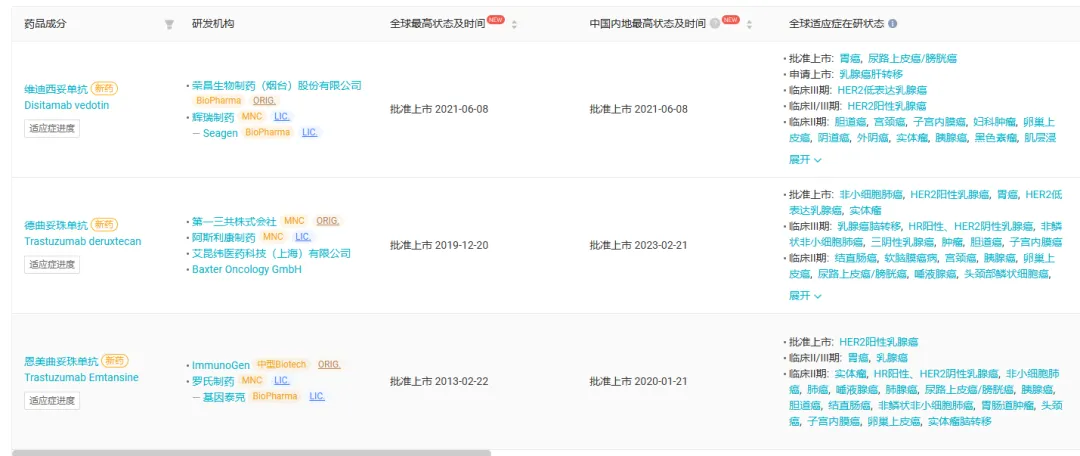Click the filter icon in 药品成分 column
This screenshot has width=1080, height=456.
point(169,24)
